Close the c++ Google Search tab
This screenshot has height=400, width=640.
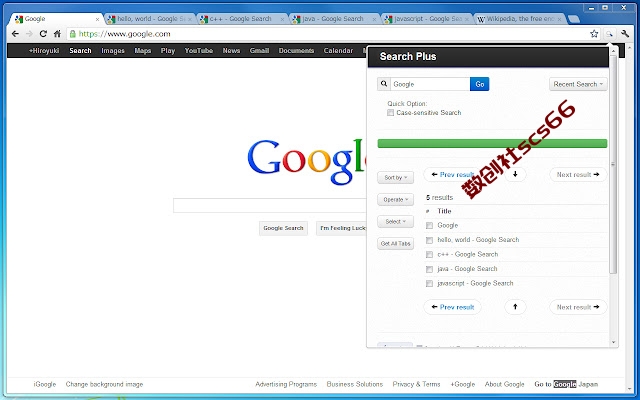[x=282, y=19]
